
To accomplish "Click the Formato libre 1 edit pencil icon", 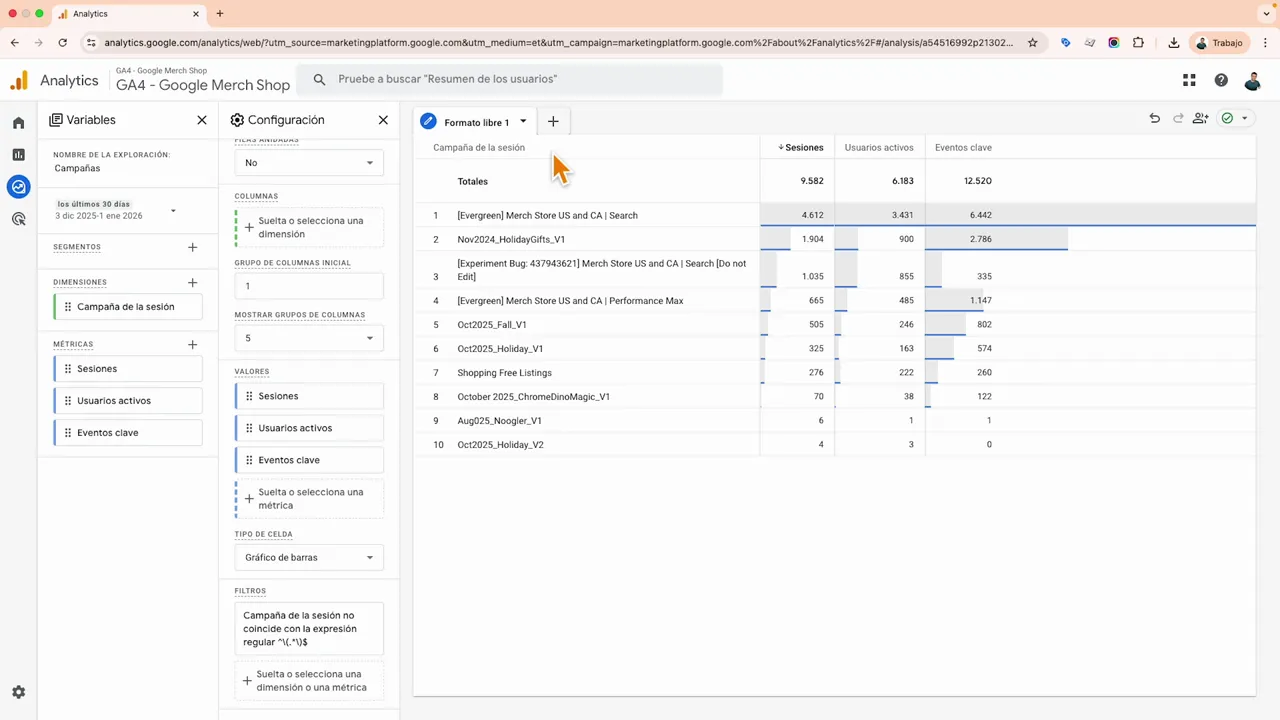I will pos(428,122).
